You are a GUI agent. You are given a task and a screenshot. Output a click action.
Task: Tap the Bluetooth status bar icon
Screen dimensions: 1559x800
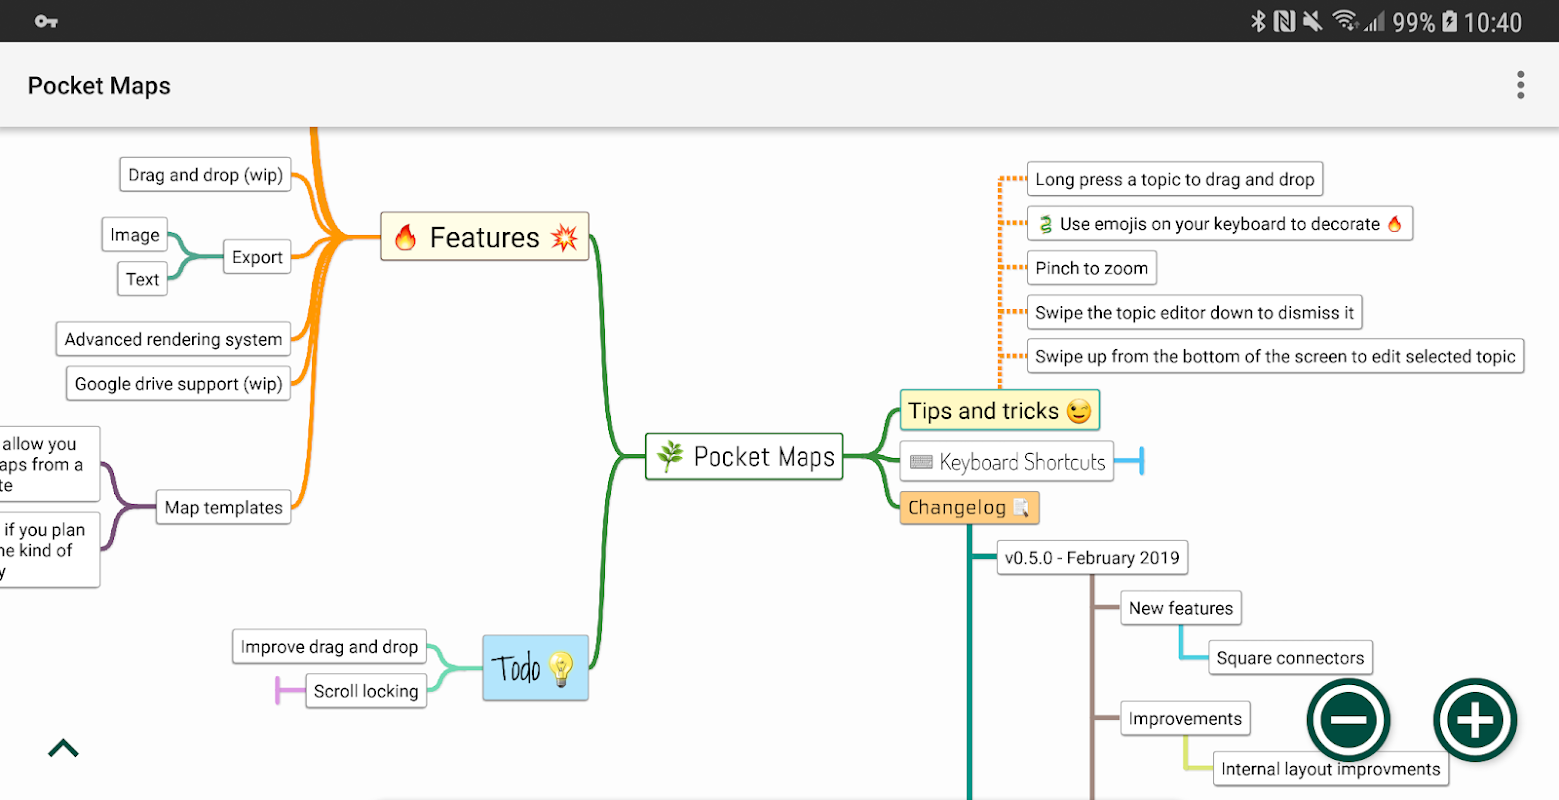point(1258,21)
